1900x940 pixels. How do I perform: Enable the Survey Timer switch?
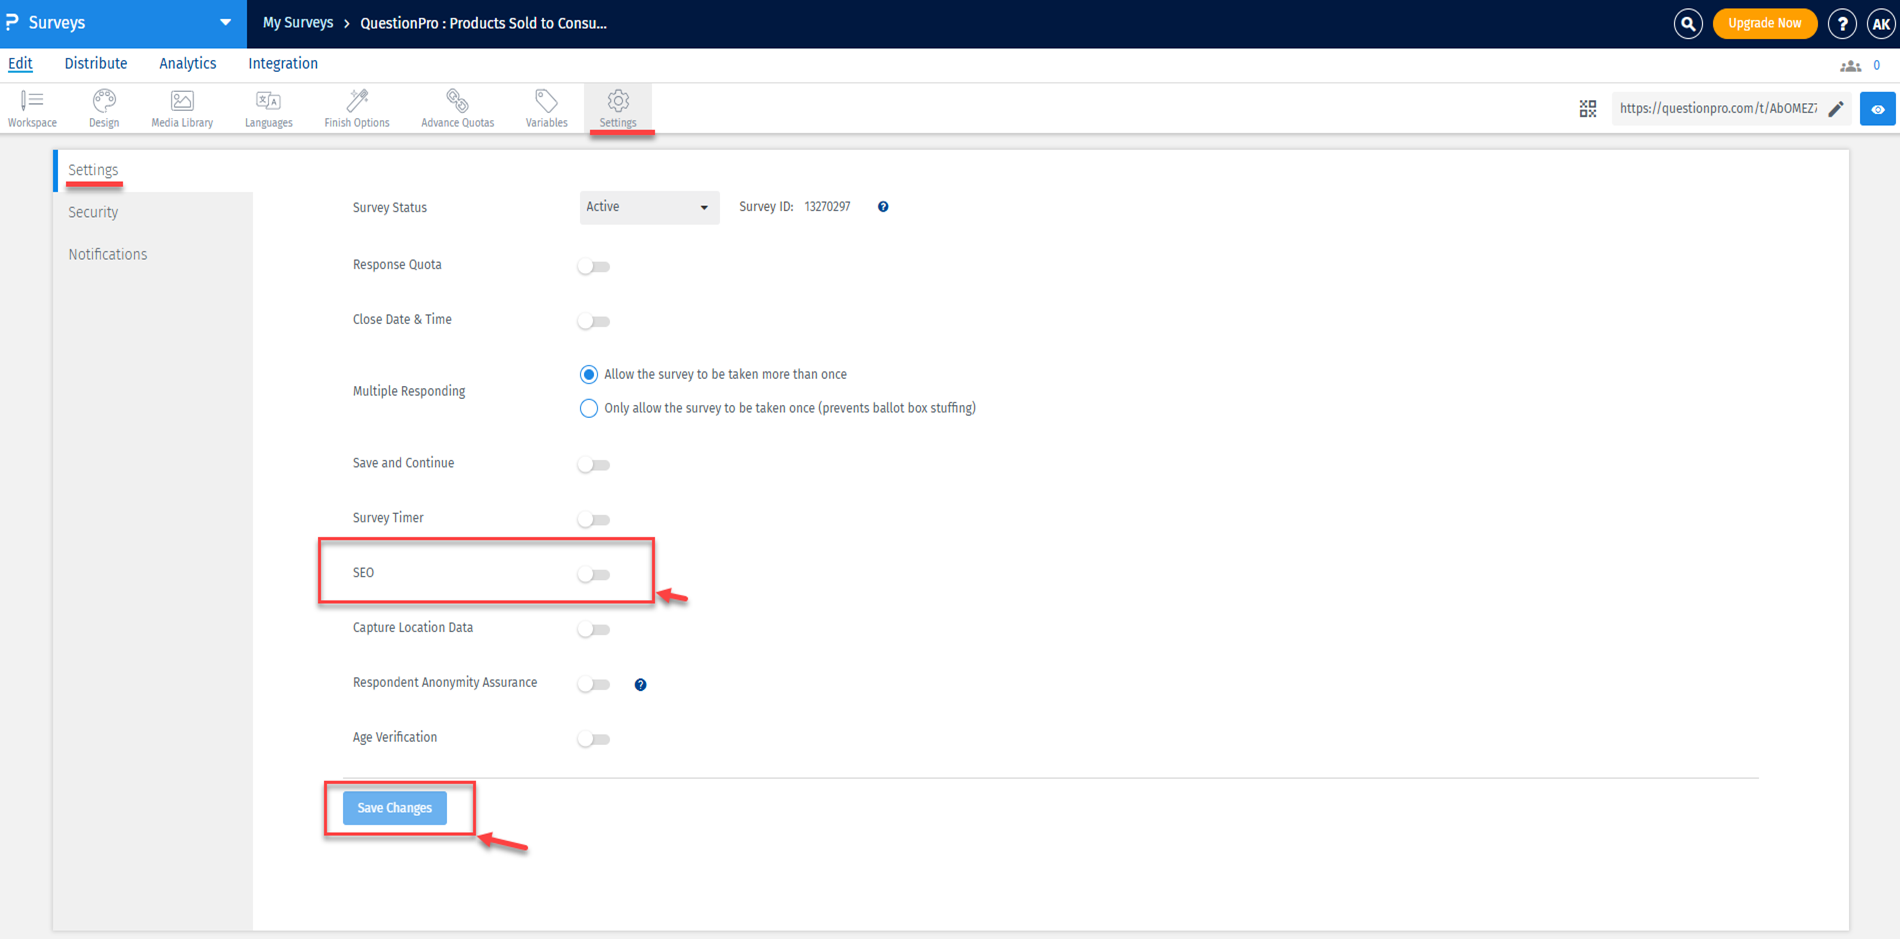(594, 520)
